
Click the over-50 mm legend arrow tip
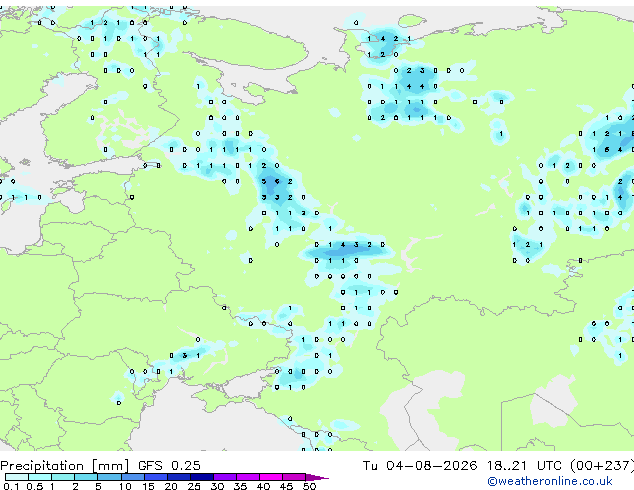pyautogui.click(x=317, y=477)
